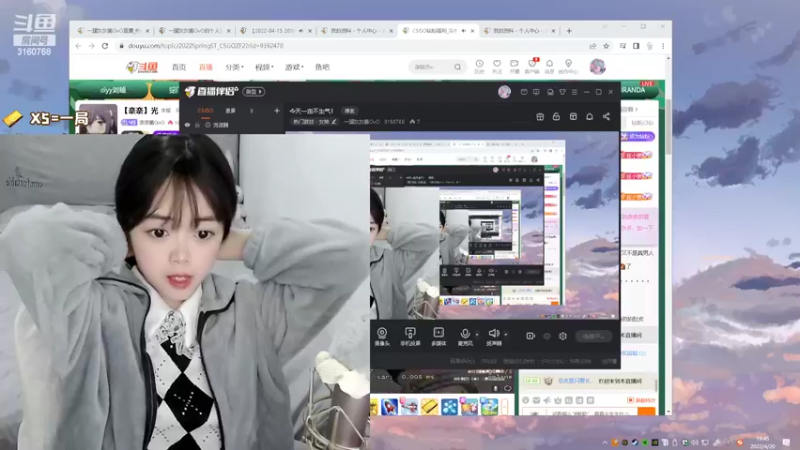Click the streaming tool user avatar
Screen dimensions: 800x450
504,91
